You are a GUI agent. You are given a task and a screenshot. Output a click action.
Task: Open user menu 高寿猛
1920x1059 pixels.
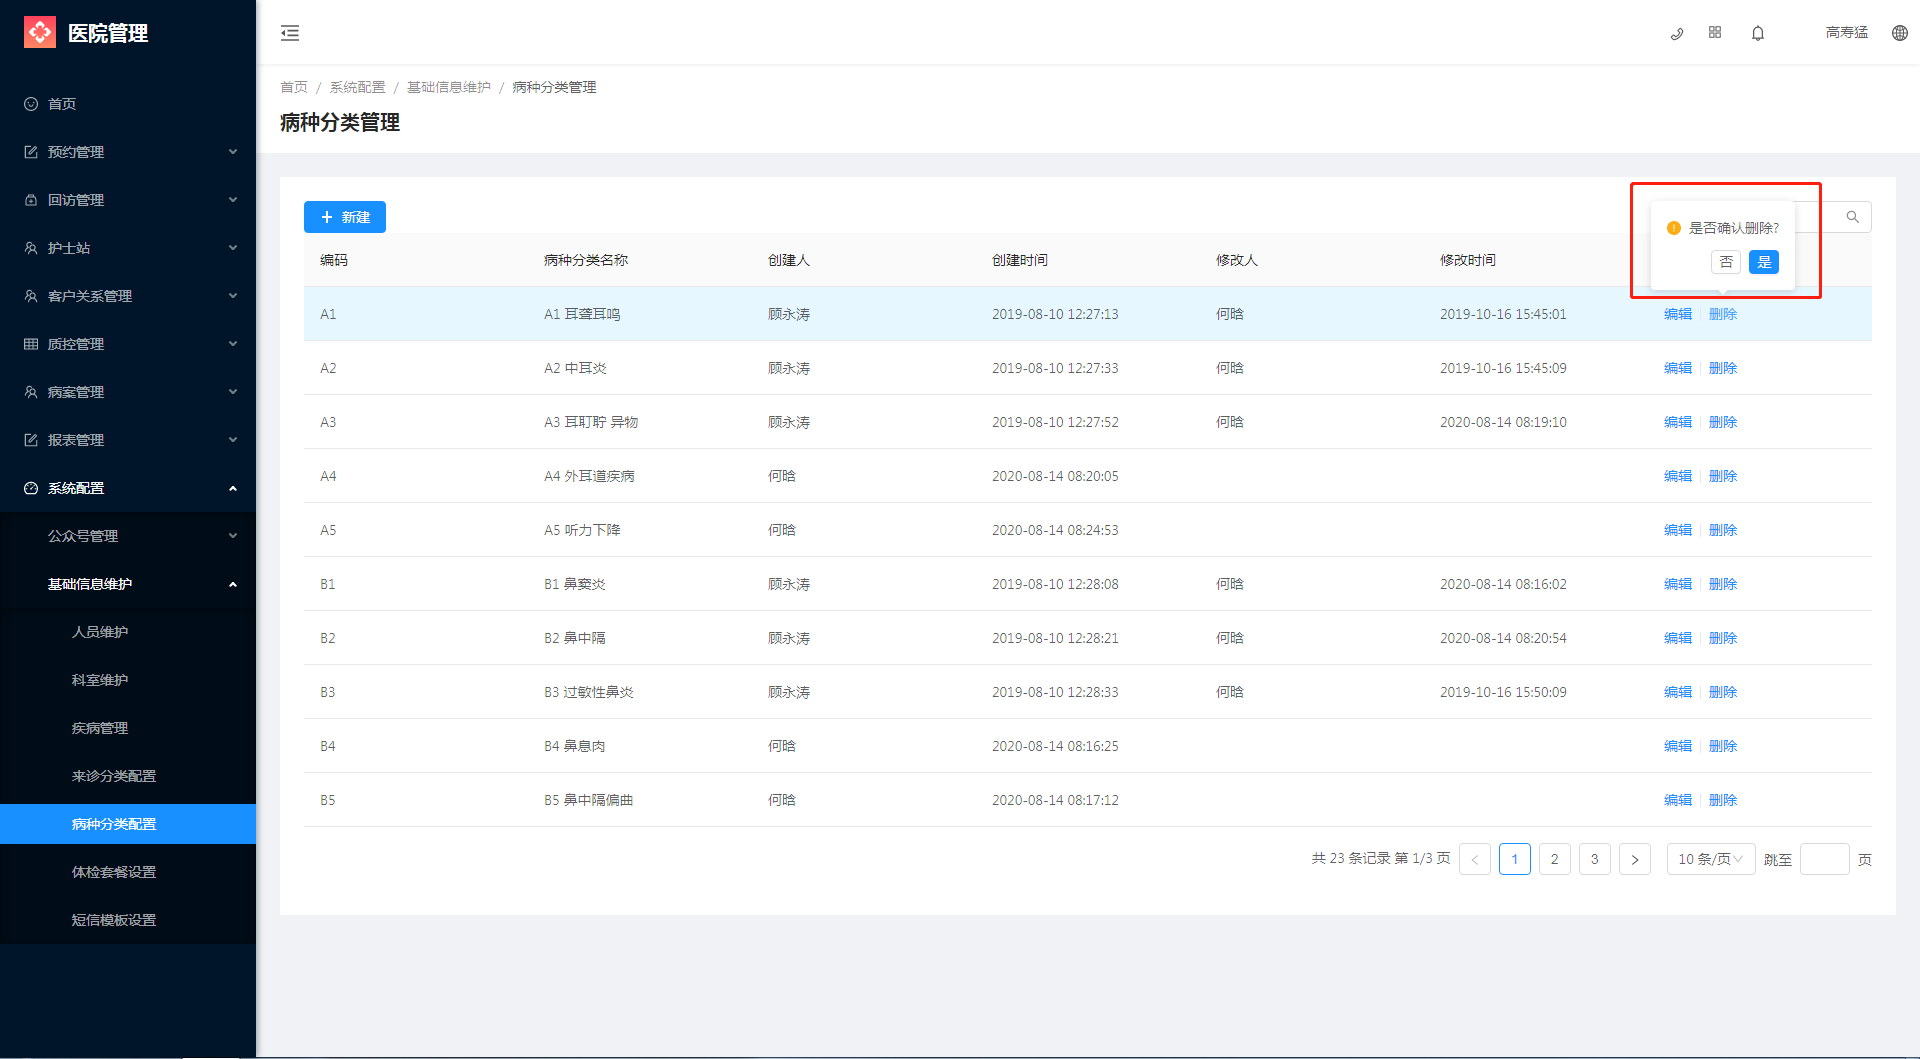pyautogui.click(x=1847, y=33)
